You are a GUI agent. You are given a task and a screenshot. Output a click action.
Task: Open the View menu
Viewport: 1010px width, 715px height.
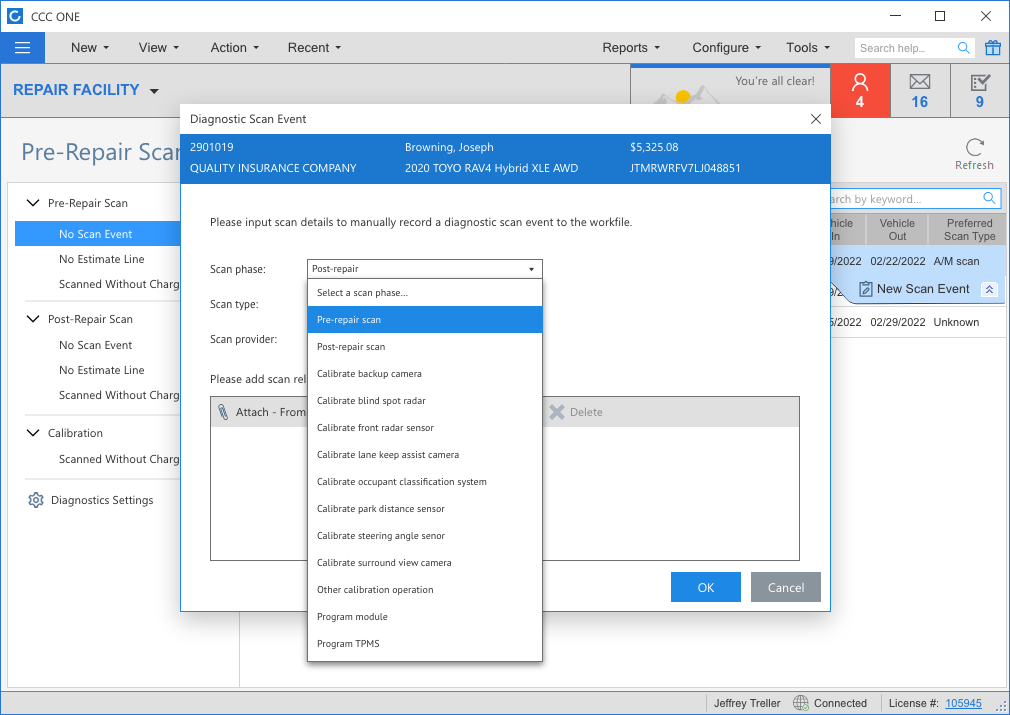coord(159,48)
